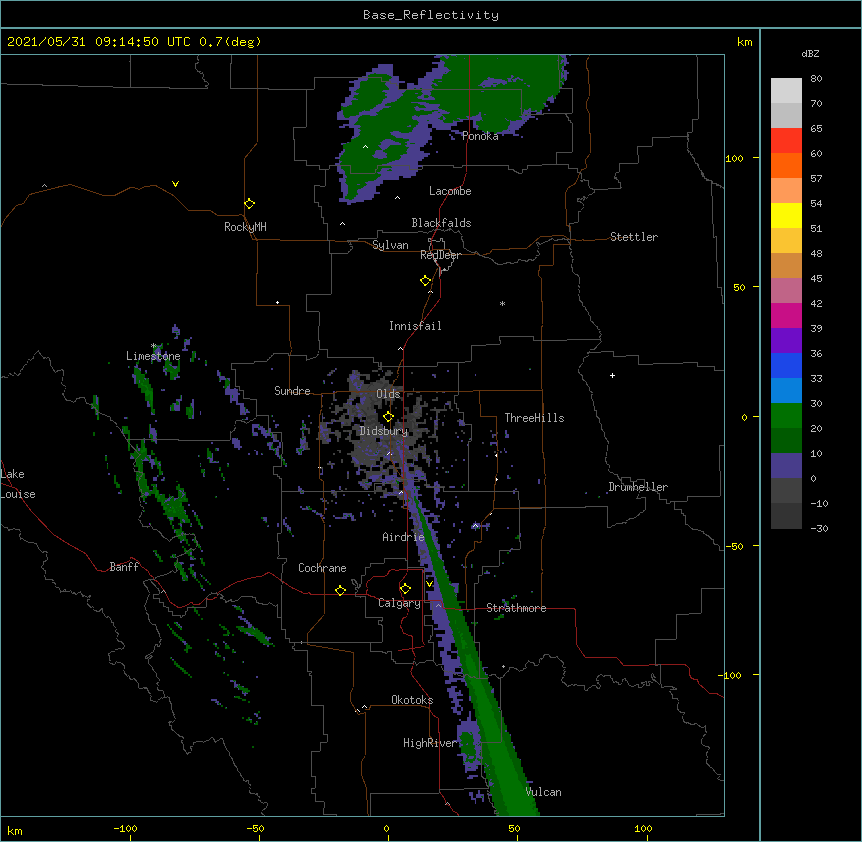862x842 pixels.
Task: Click the Drumheller city label
Action: 638,487
